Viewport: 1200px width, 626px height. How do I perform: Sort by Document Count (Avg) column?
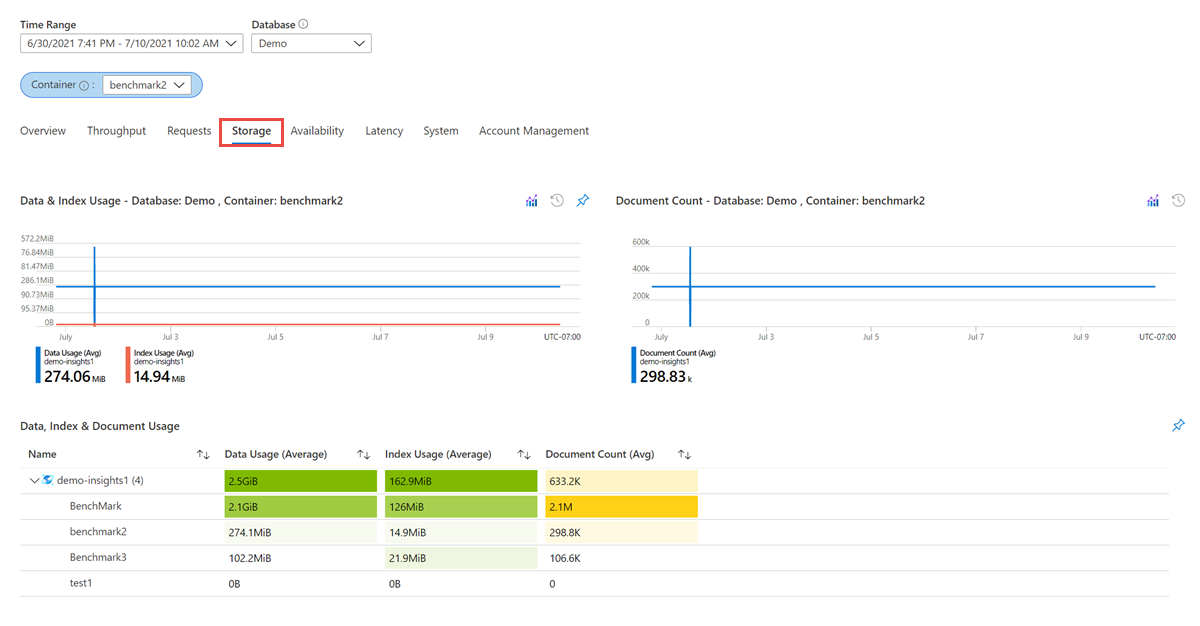tap(684, 455)
